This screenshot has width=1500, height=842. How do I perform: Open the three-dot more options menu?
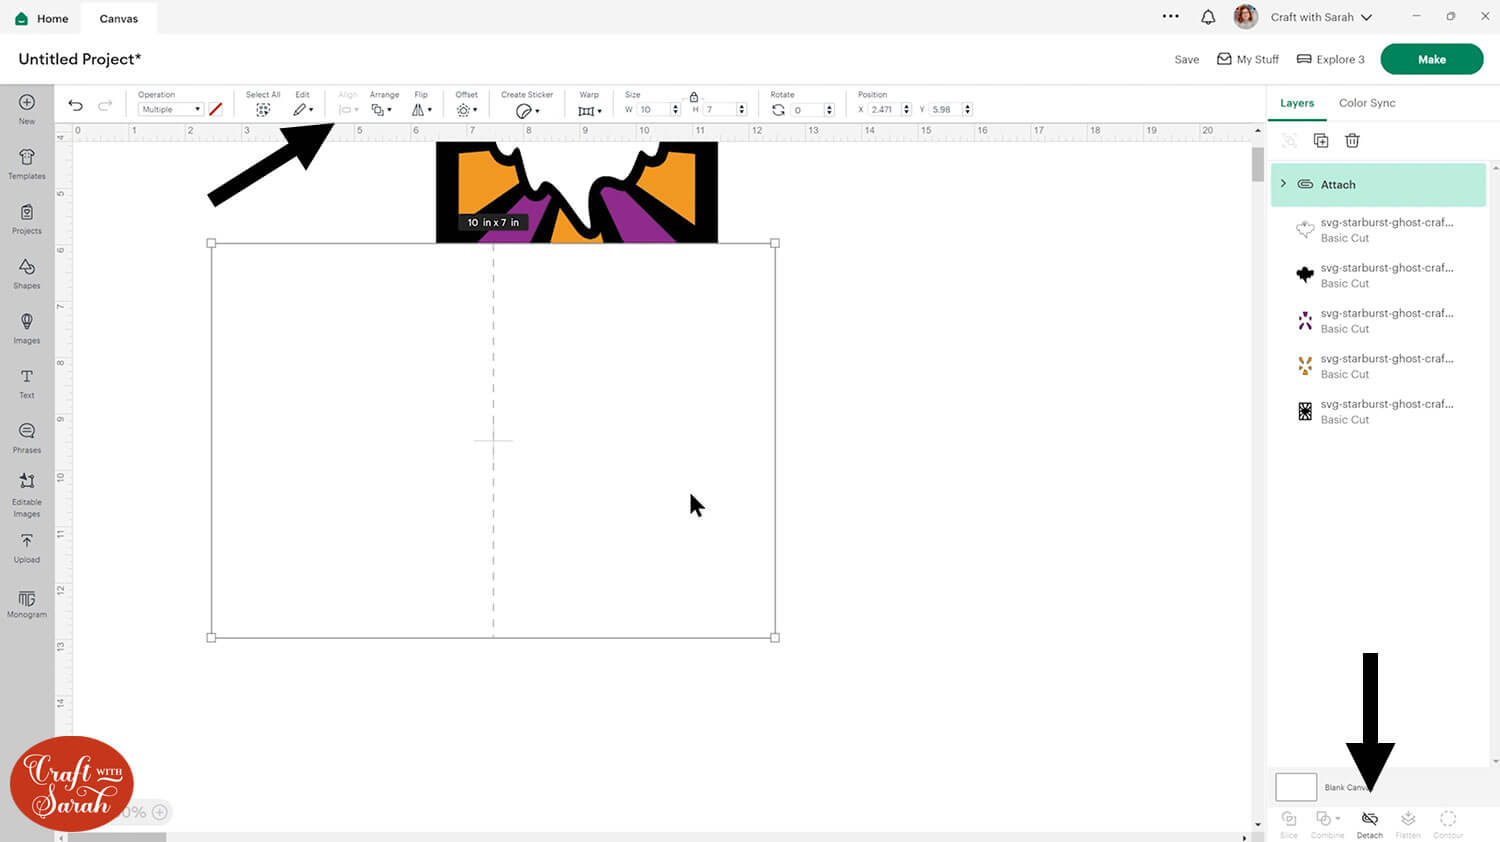pos(1171,17)
